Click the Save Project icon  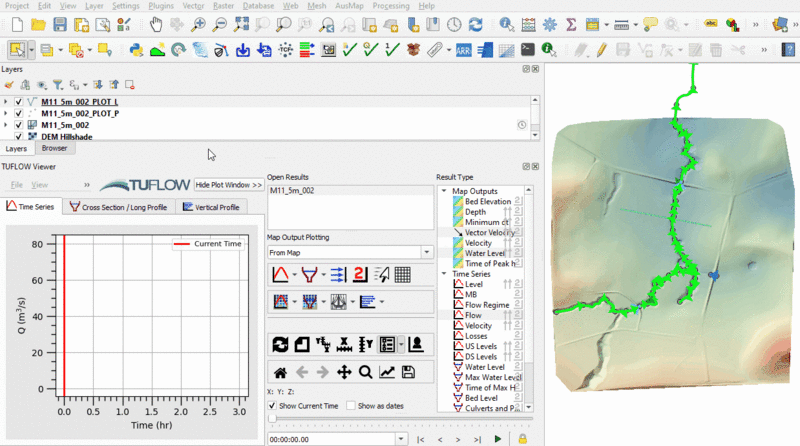(x=60, y=24)
